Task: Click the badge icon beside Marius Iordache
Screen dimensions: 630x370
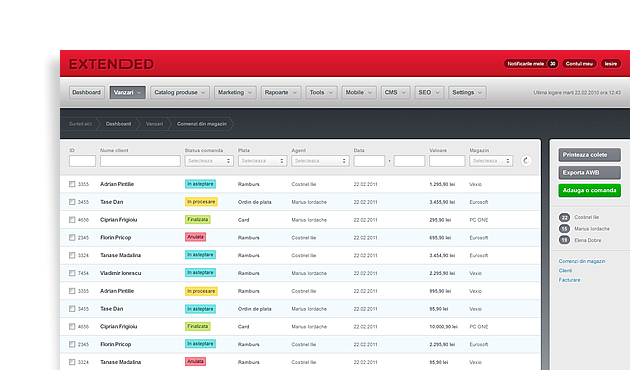Action: (x=564, y=229)
